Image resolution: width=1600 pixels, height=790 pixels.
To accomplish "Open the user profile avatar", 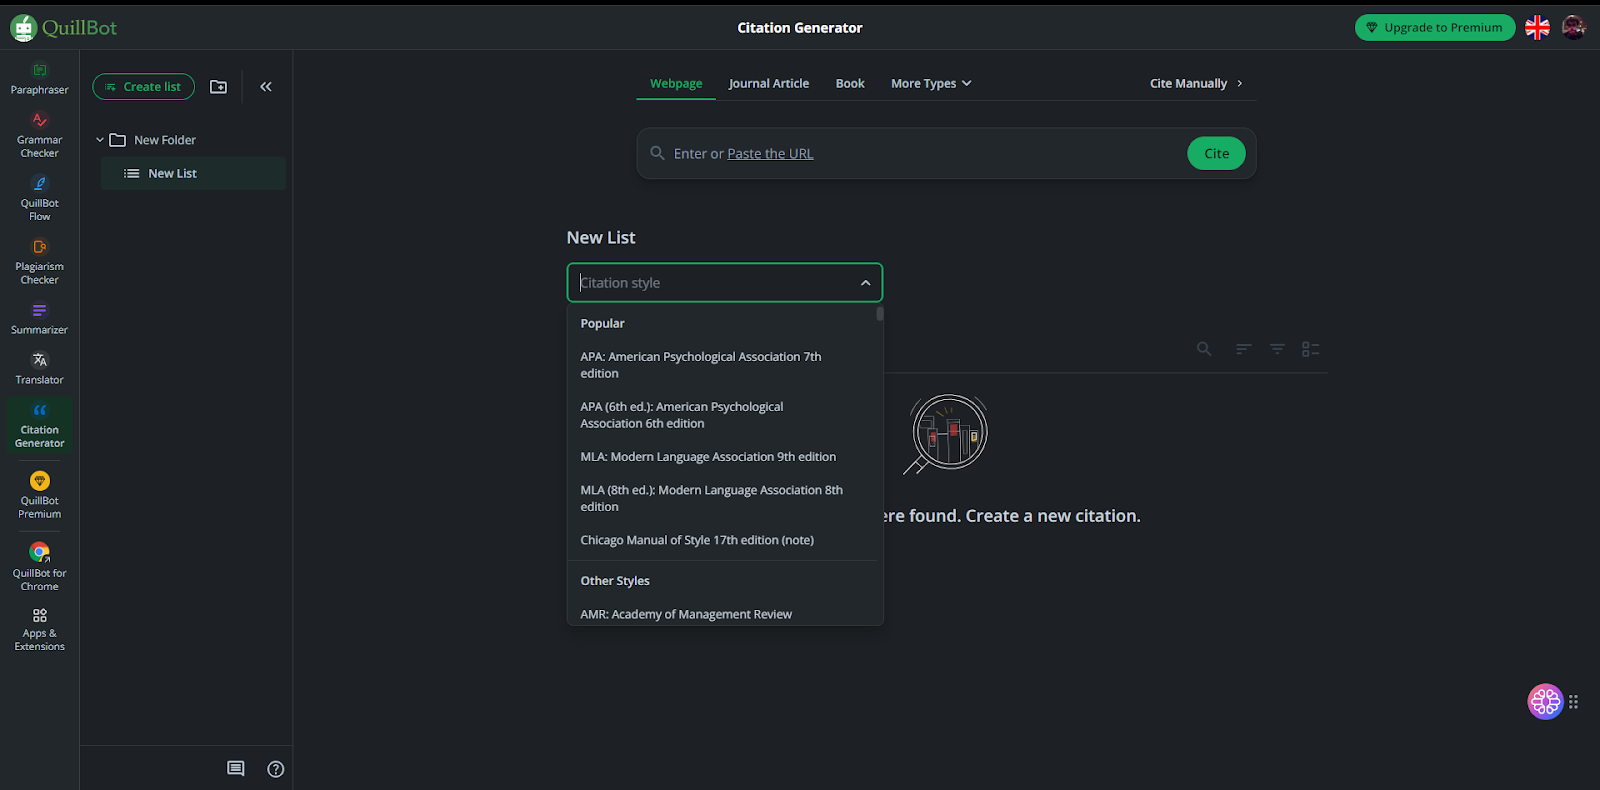I will click(x=1574, y=28).
